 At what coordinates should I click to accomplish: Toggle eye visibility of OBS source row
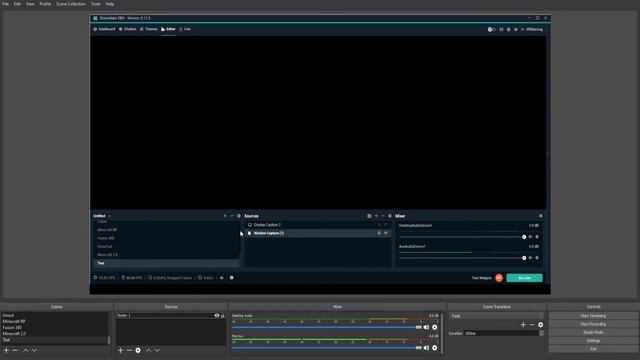(x=217, y=316)
